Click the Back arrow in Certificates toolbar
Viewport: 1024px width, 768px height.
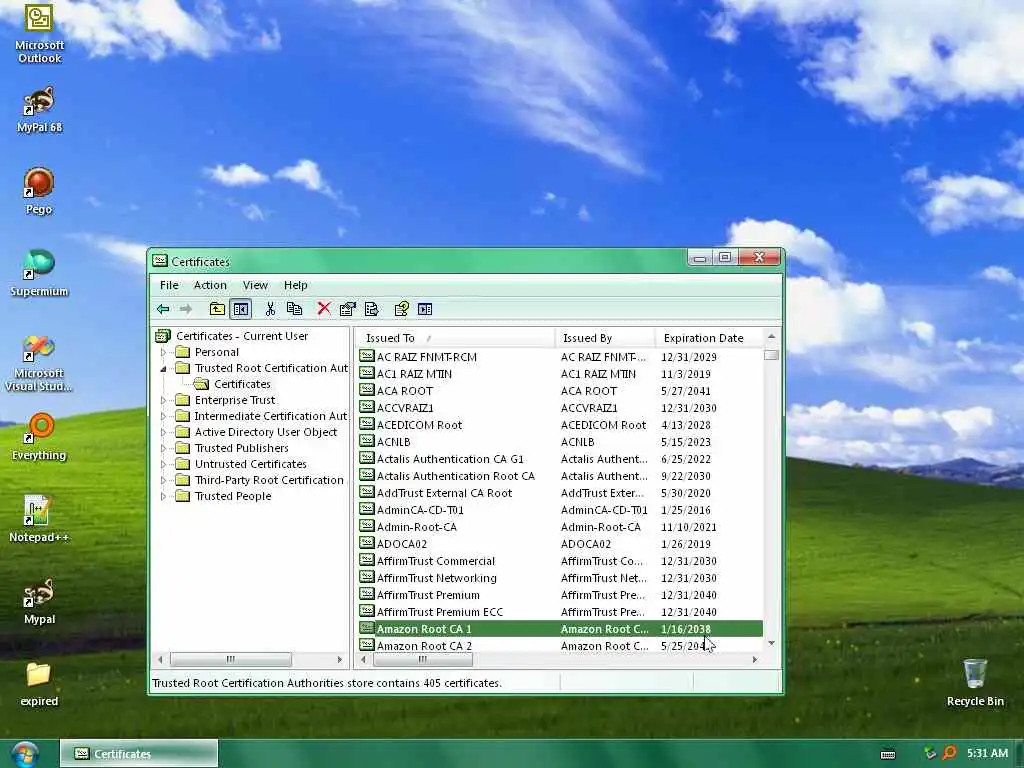tap(163, 309)
